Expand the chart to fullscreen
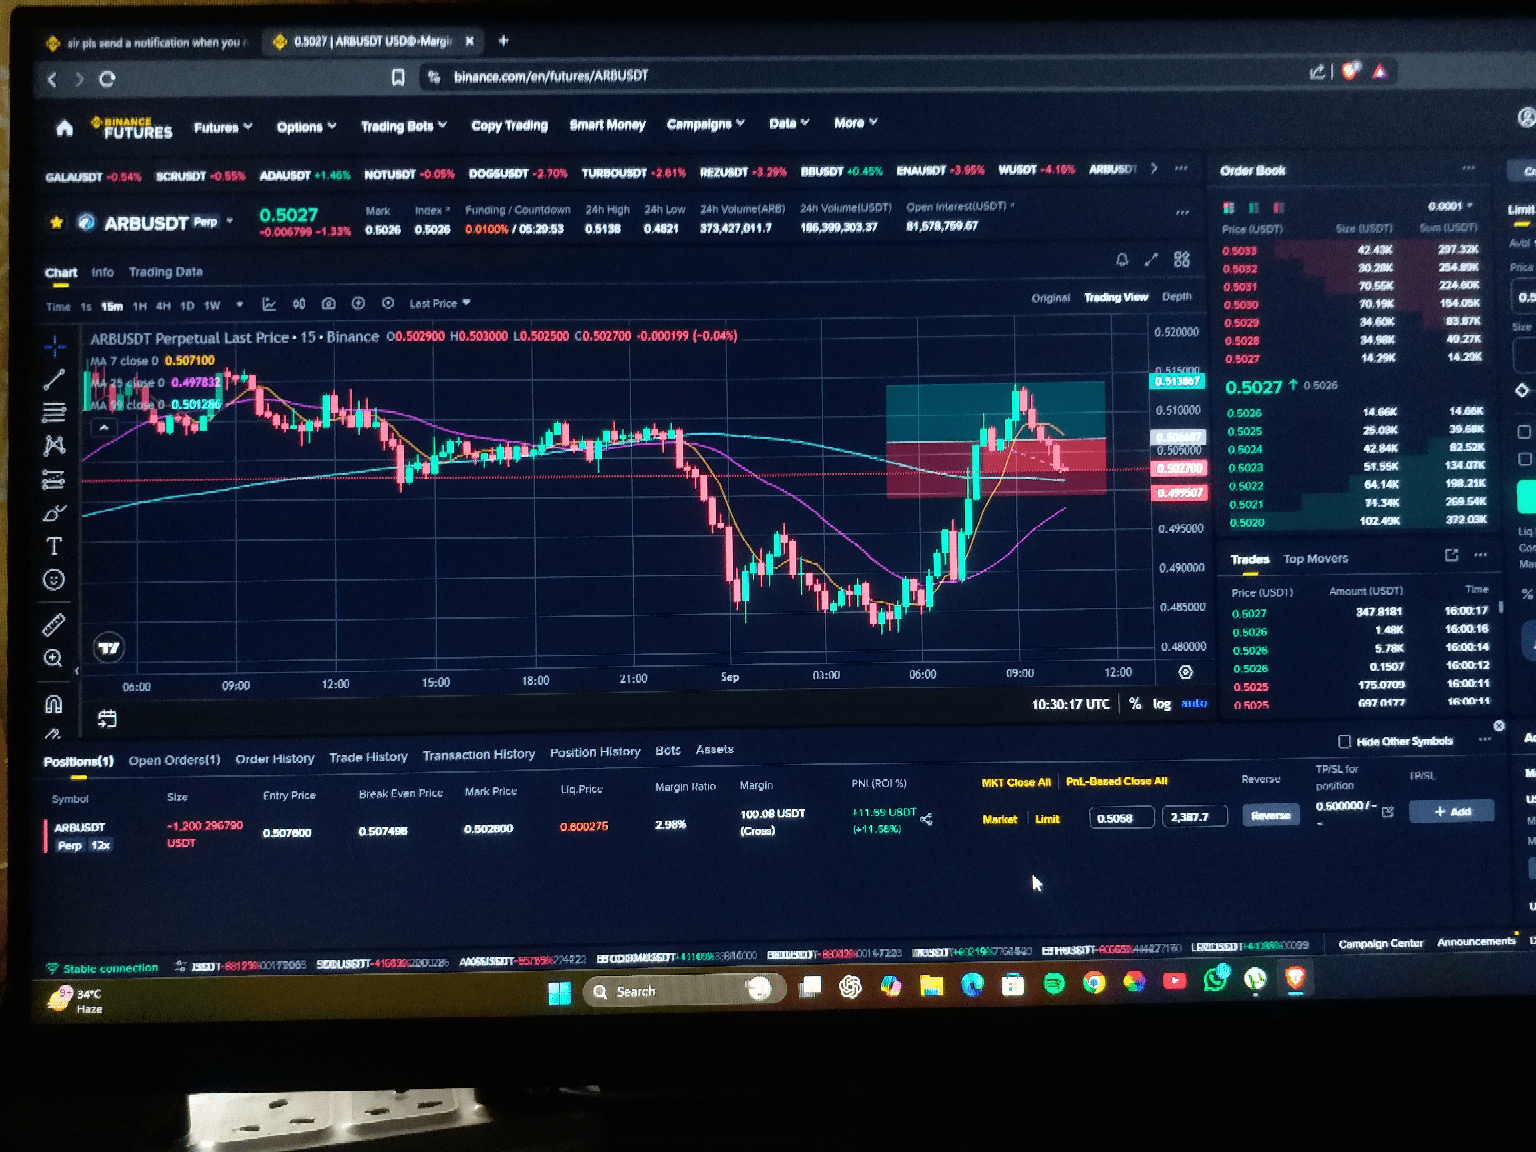Image resolution: width=1536 pixels, height=1152 pixels. pos(1152,260)
